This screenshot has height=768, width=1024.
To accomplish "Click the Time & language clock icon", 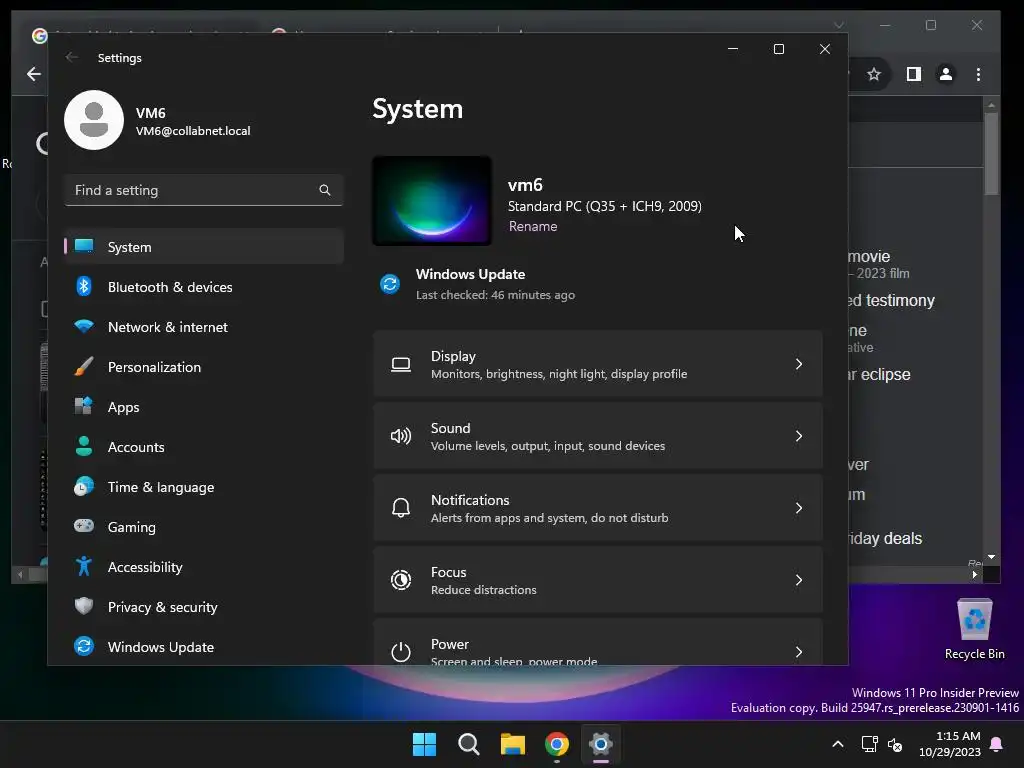I will [84, 487].
